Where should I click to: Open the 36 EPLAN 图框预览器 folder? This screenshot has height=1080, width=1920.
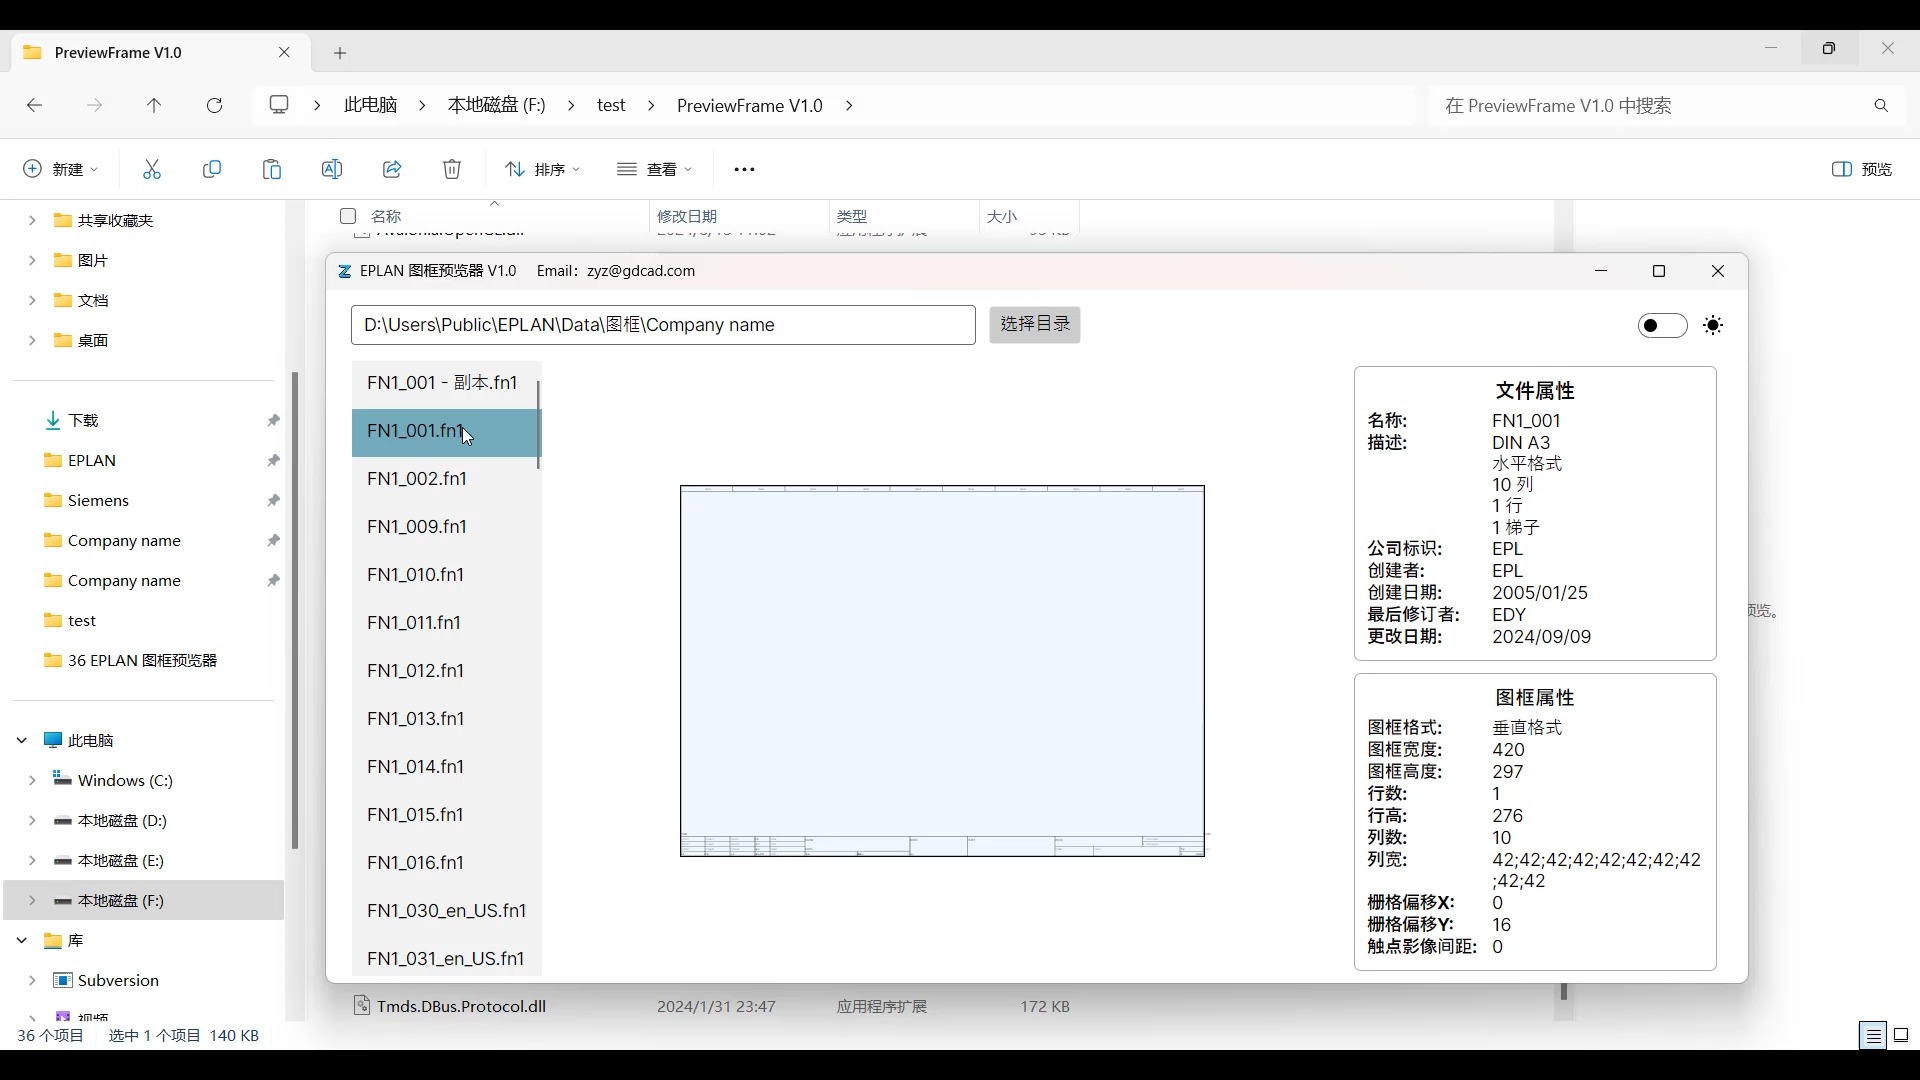point(144,660)
